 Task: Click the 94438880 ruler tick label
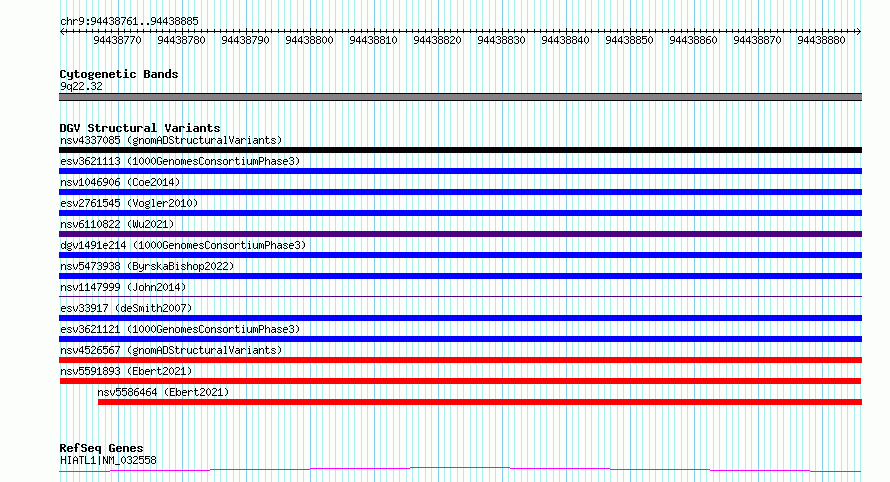coord(821,40)
